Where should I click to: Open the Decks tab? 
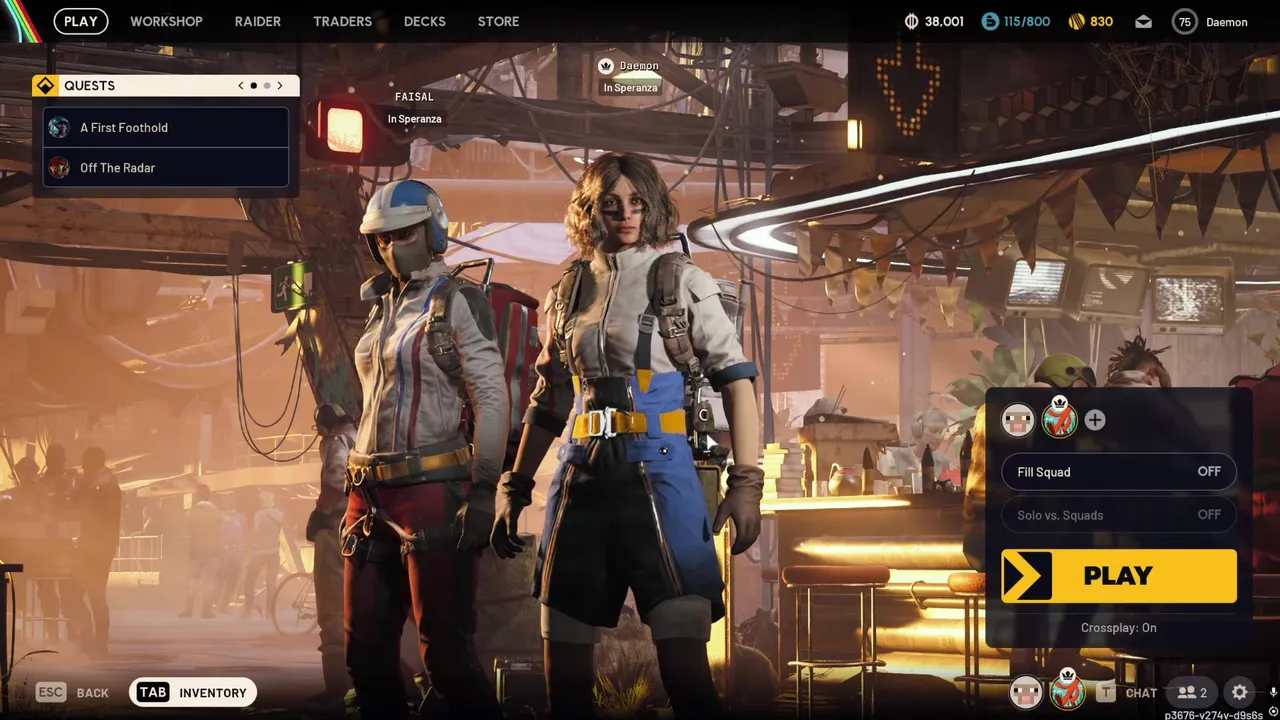coord(425,21)
